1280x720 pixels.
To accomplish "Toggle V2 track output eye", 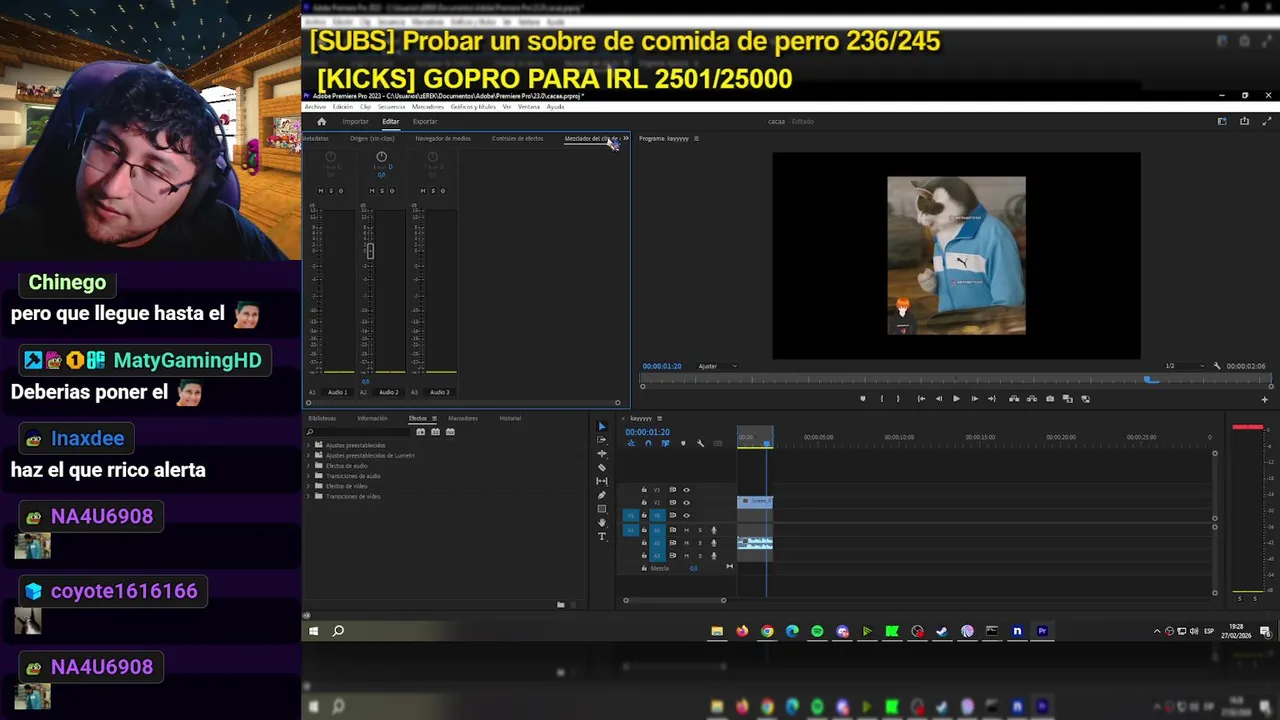I will [686, 502].
